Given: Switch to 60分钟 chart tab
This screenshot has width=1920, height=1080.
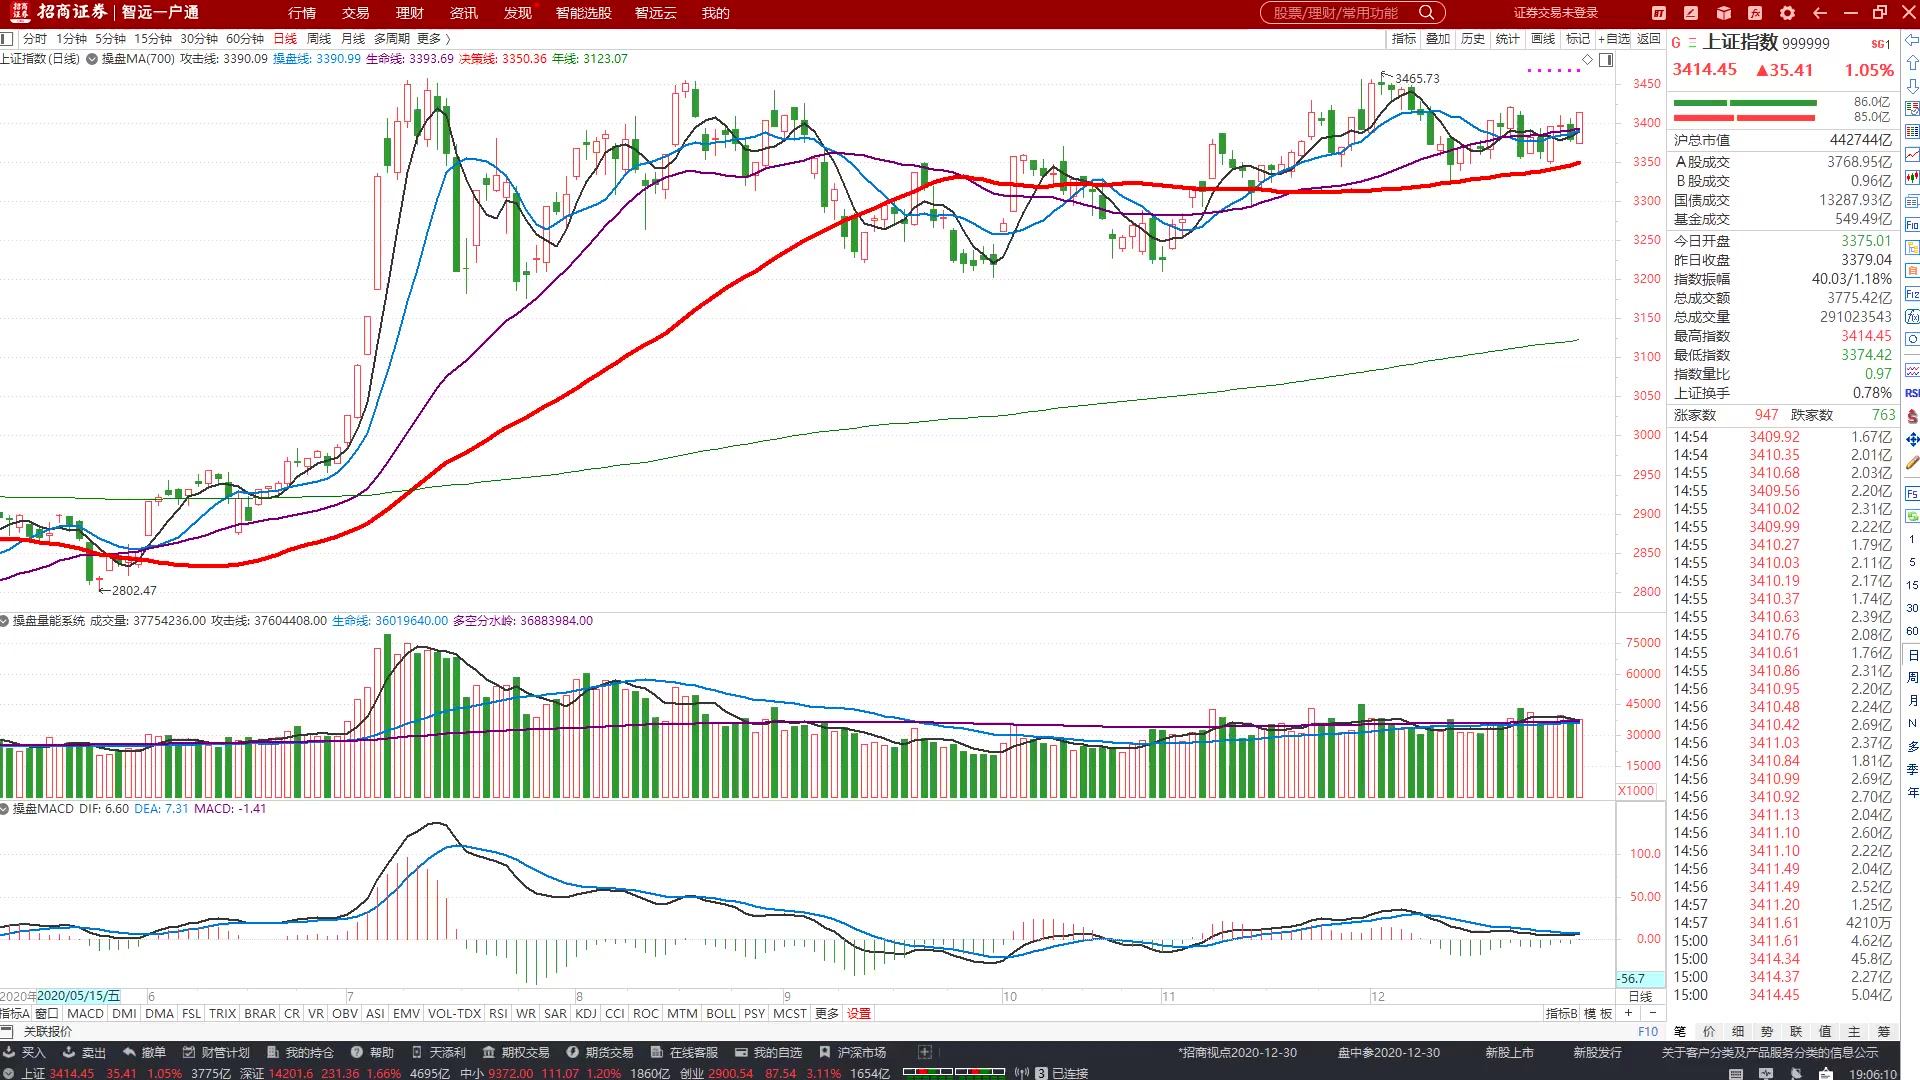Looking at the screenshot, I should (x=245, y=39).
